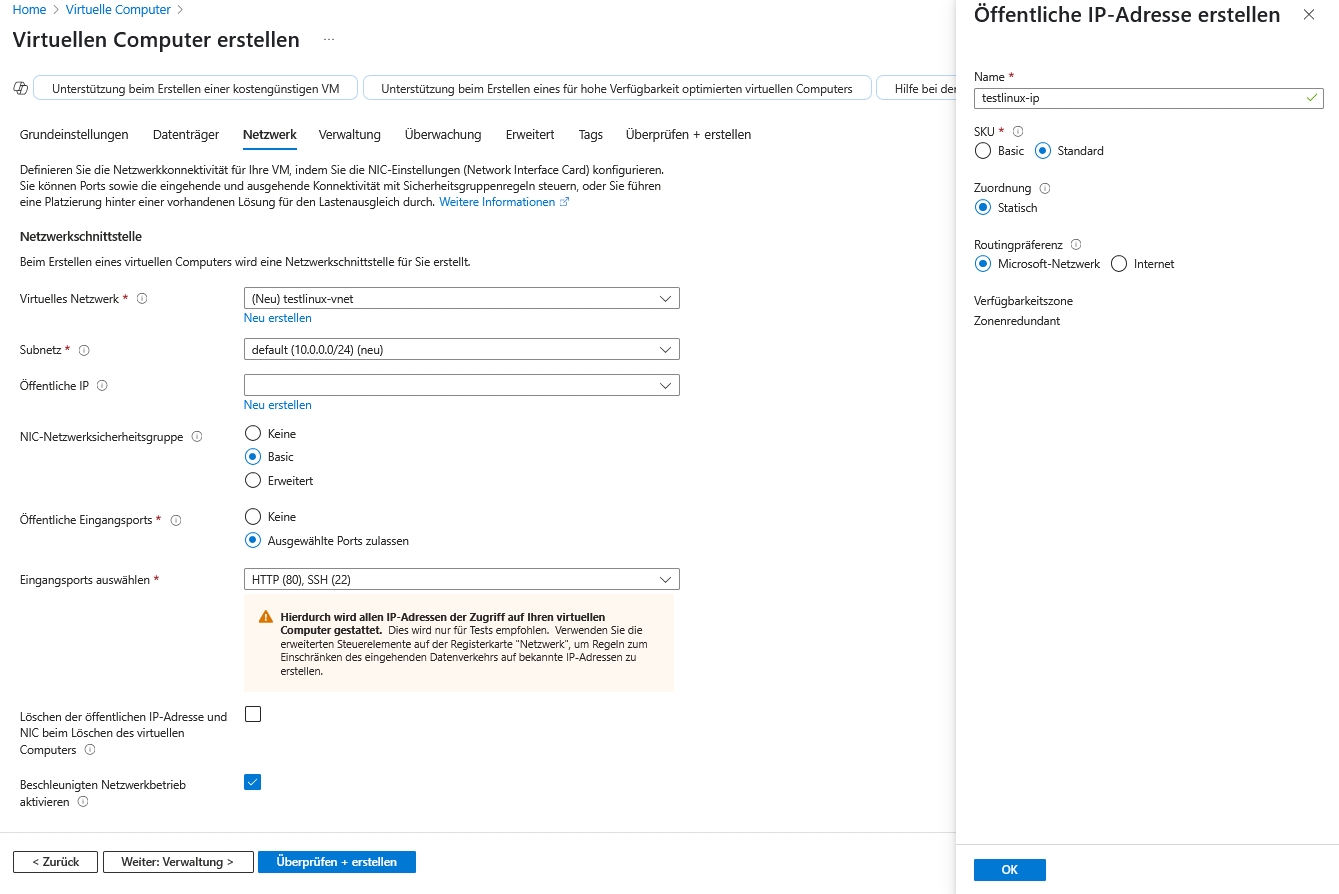Viewport: 1339px width, 894px height.
Task: Uncheck Beschleunigten Netzwerkbetrieb checkbox
Action: [253, 782]
